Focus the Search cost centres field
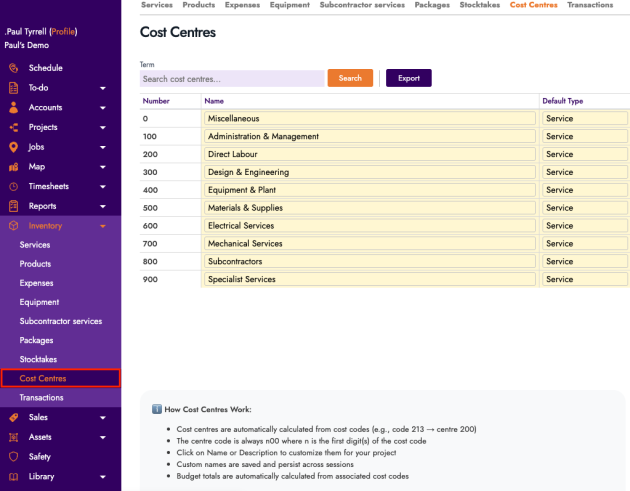The width and height of the screenshot is (630, 491). click(x=231, y=78)
